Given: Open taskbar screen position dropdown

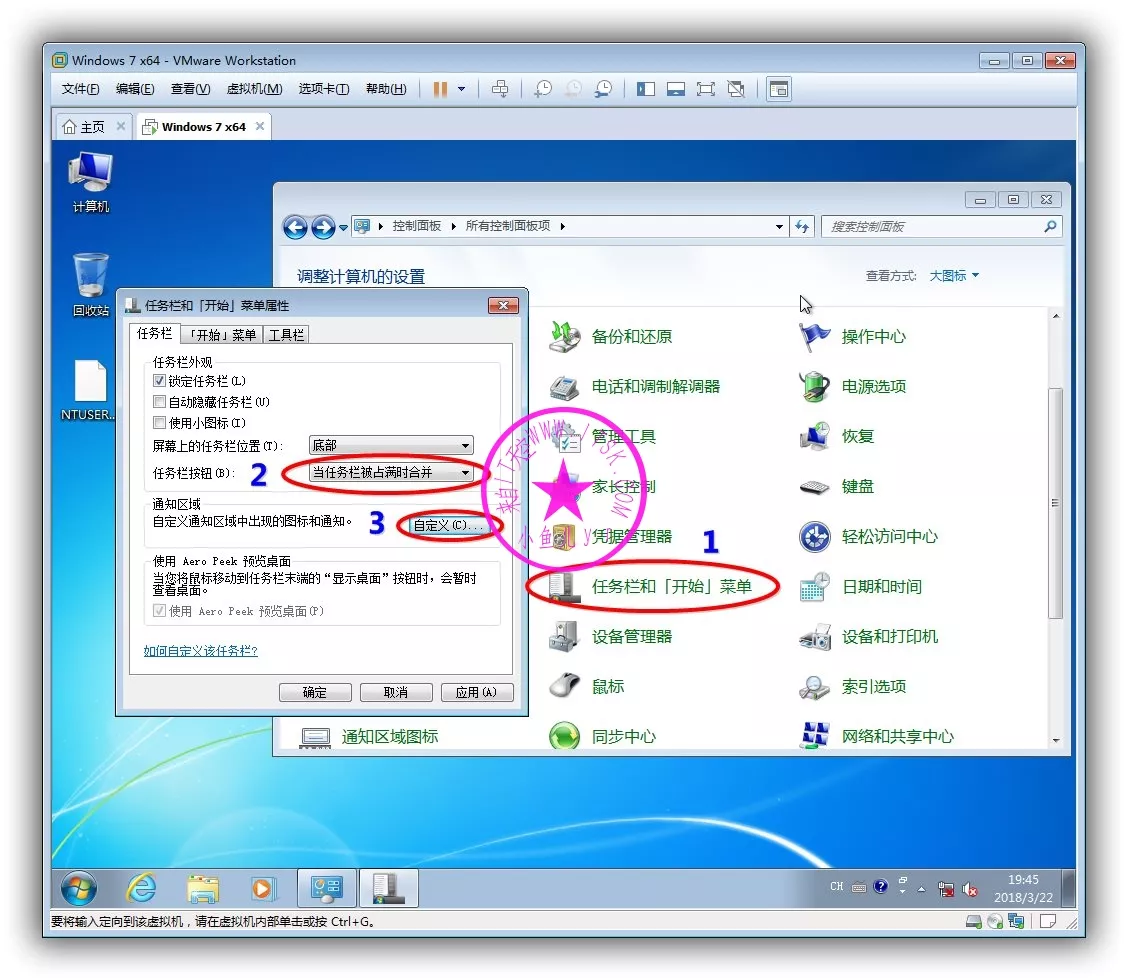Looking at the screenshot, I should [391, 445].
